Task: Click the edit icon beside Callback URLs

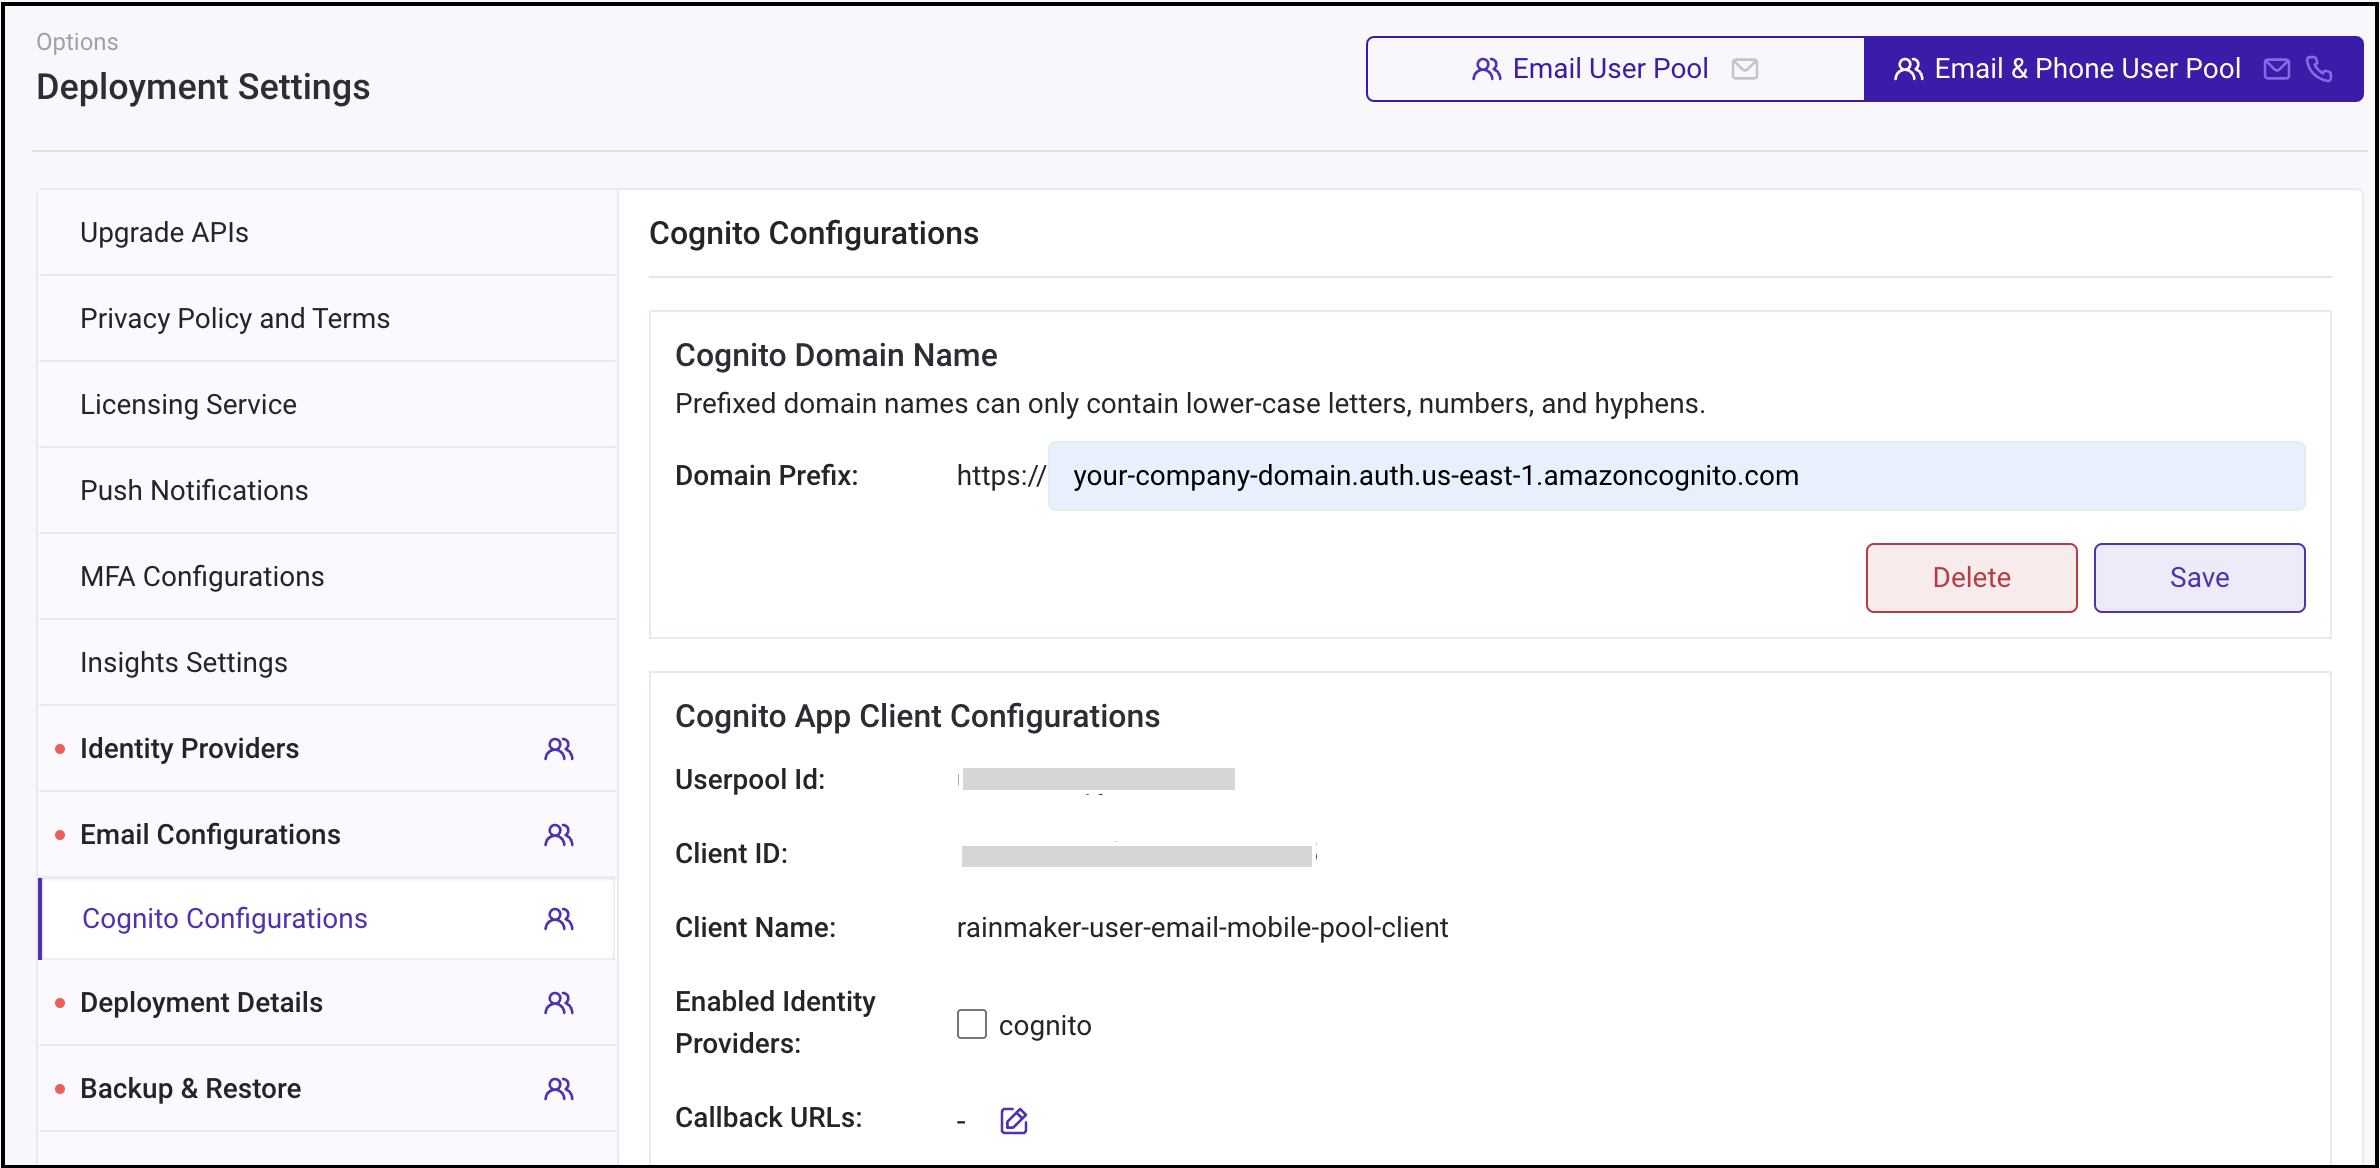Action: [1013, 1120]
